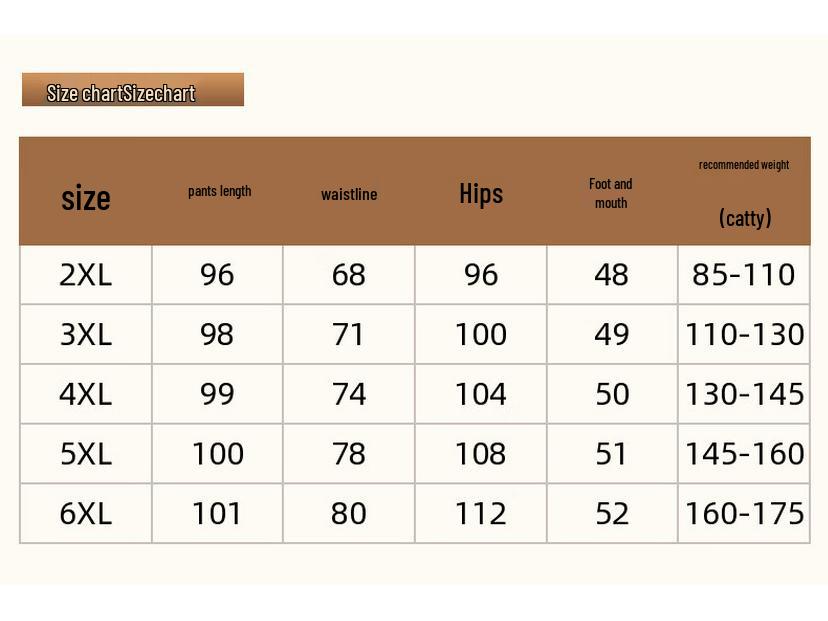Click the Size chart title banner
Viewport: 828px width, 621px height.
click(x=132, y=90)
